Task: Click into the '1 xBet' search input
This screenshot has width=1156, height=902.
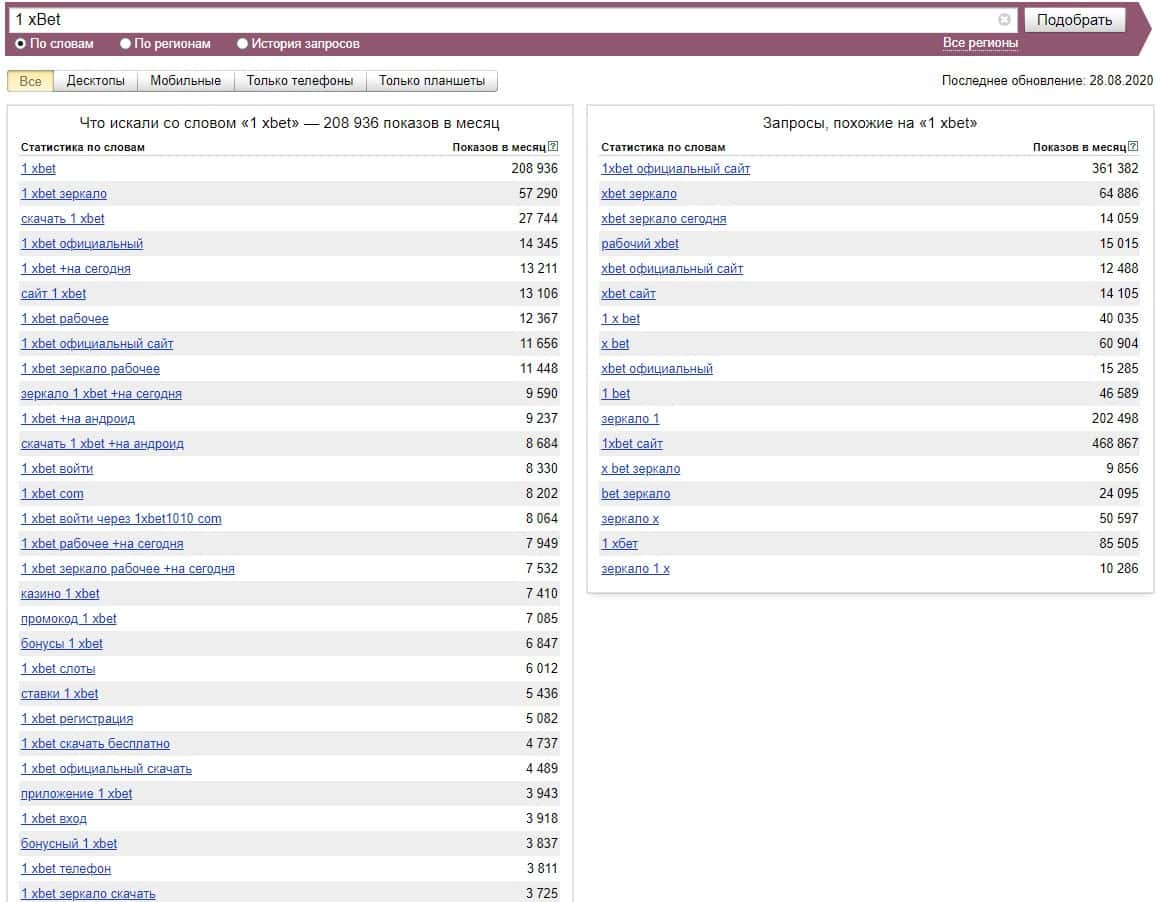Action: 500,20
